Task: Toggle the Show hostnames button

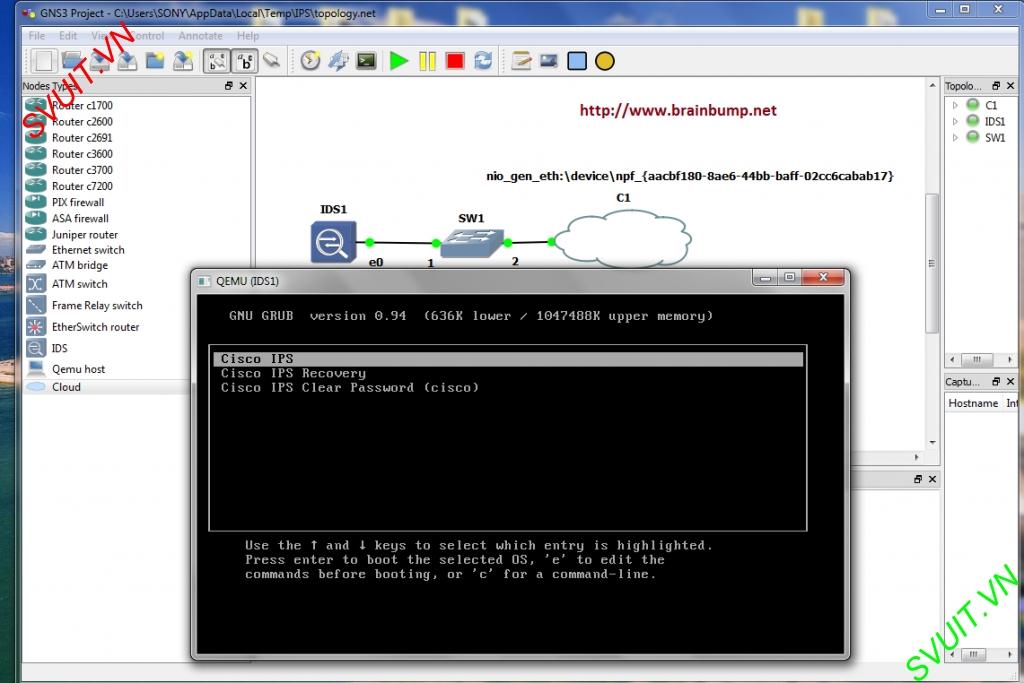Action: (x=245, y=61)
